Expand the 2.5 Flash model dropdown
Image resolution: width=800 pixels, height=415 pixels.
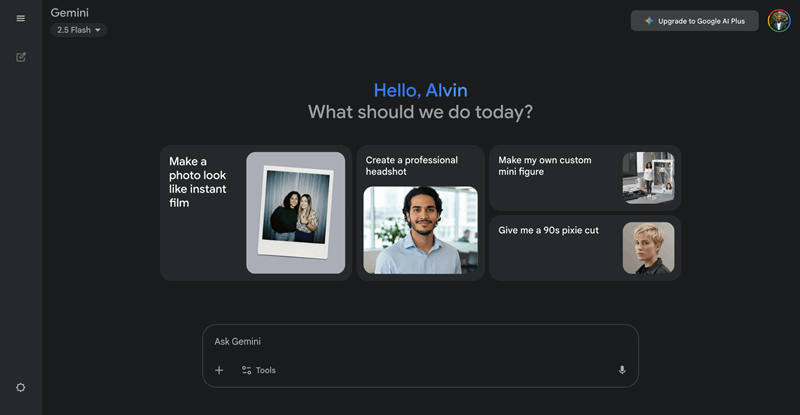point(79,30)
